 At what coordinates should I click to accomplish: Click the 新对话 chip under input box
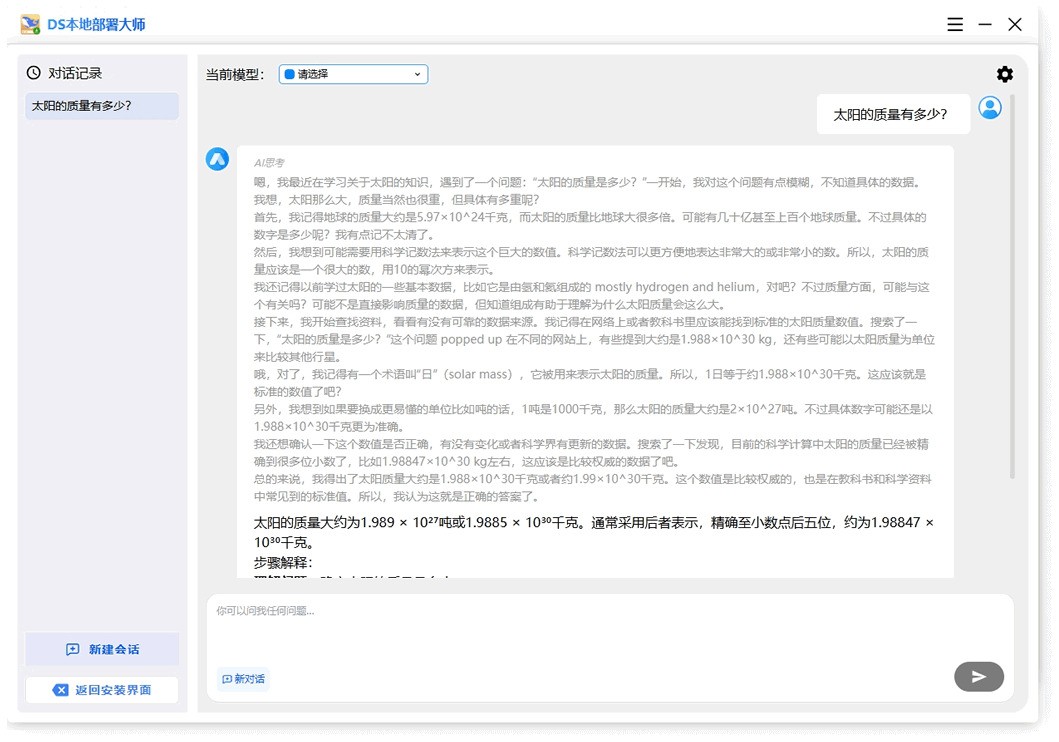(x=243, y=679)
